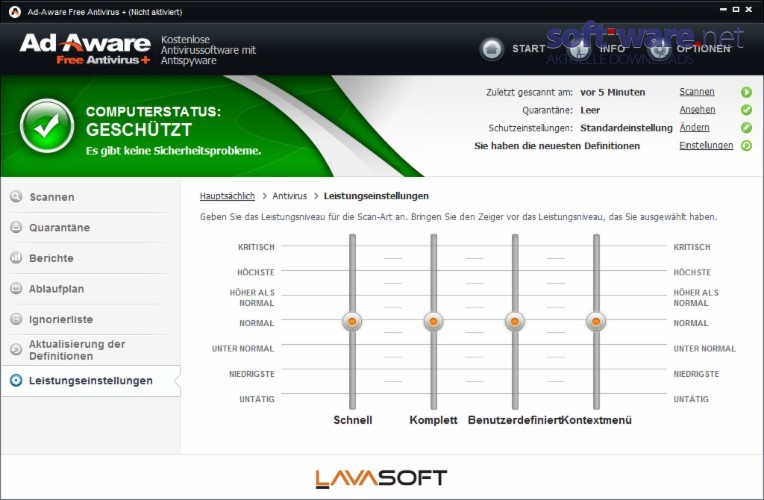Image resolution: width=764 pixels, height=500 pixels.
Task: Click the right HÖCHSTE level label
Action: pyautogui.click(x=692, y=272)
